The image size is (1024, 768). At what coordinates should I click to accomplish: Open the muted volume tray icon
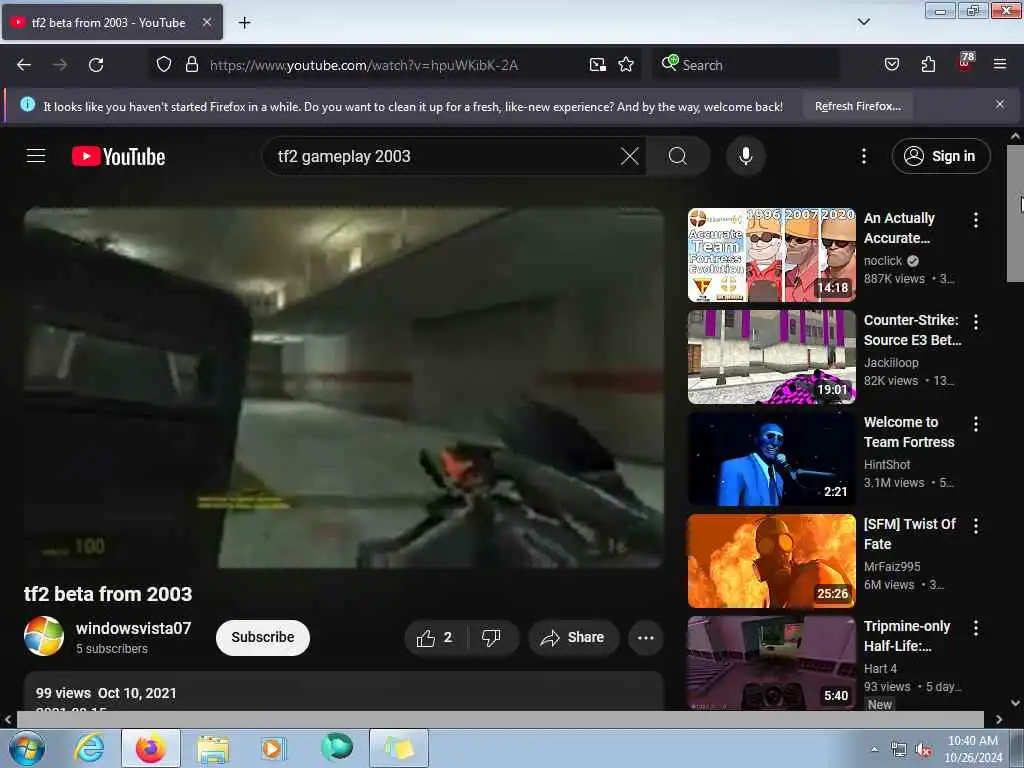[x=923, y=750]
